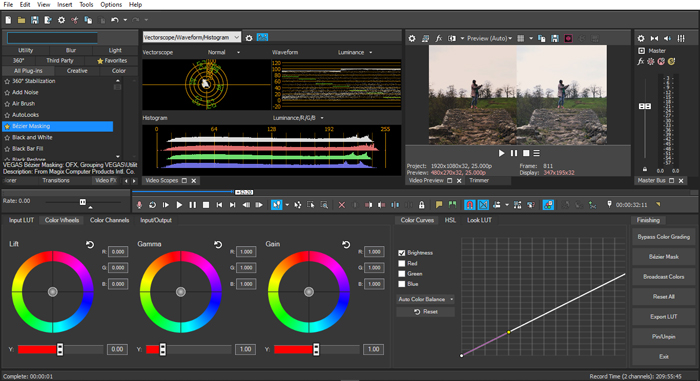Toggle favorite star for Add Noise

(7, 92)
